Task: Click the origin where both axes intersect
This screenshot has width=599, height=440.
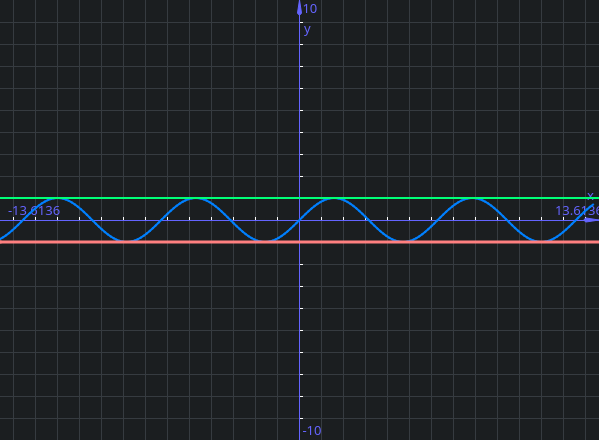Action: [x=300, y=220]
